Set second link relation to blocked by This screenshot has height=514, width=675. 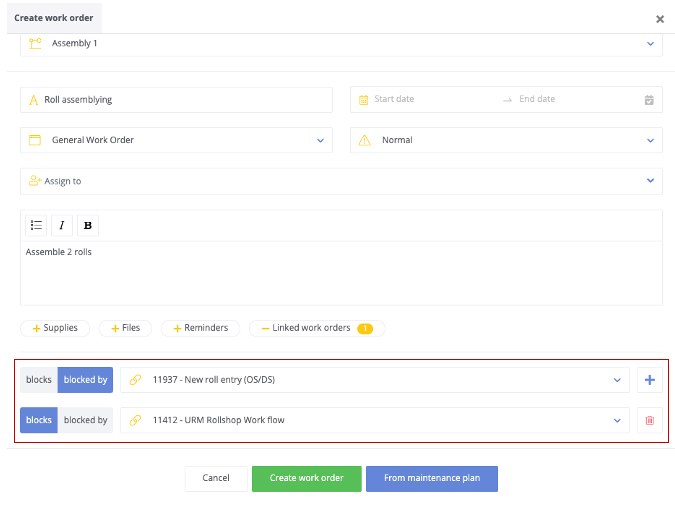(85, 420)
